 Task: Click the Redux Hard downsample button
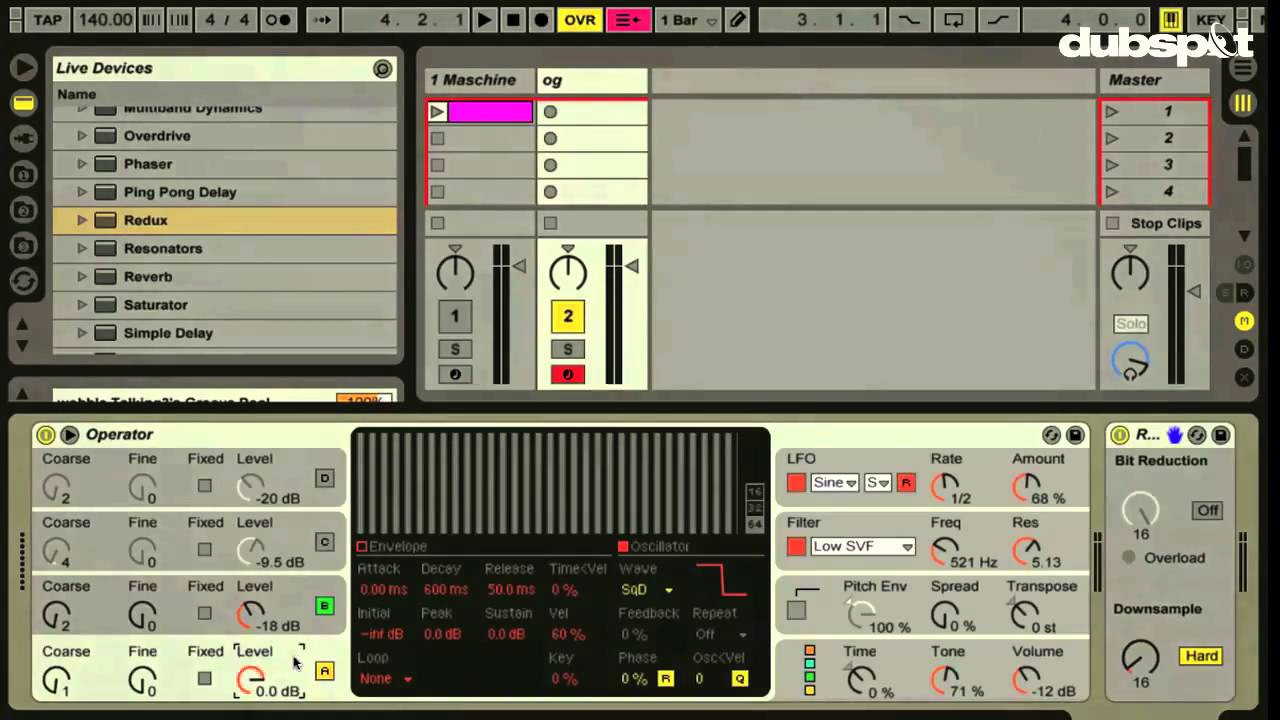tap(1201, 656)
